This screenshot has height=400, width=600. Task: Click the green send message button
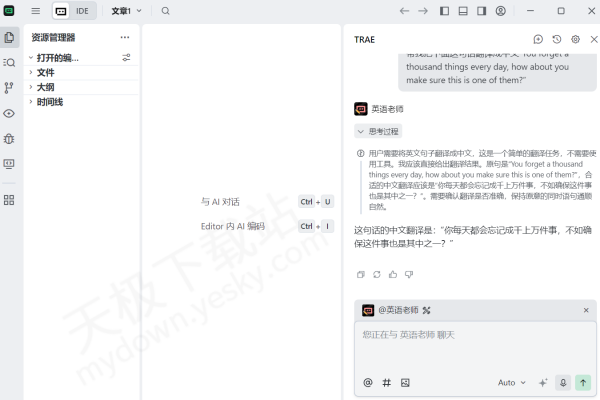[583, 382]
